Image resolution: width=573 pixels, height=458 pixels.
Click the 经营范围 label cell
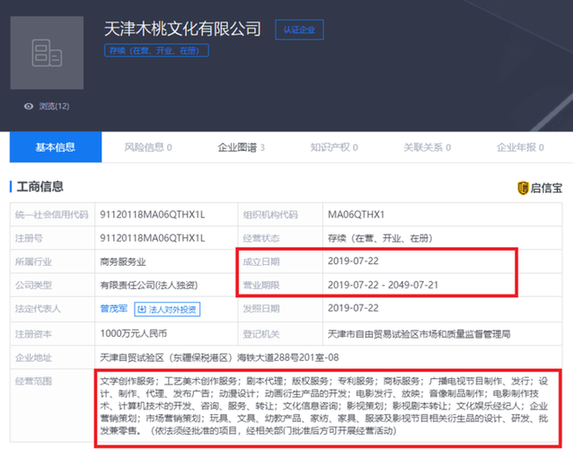click(52, 406)
